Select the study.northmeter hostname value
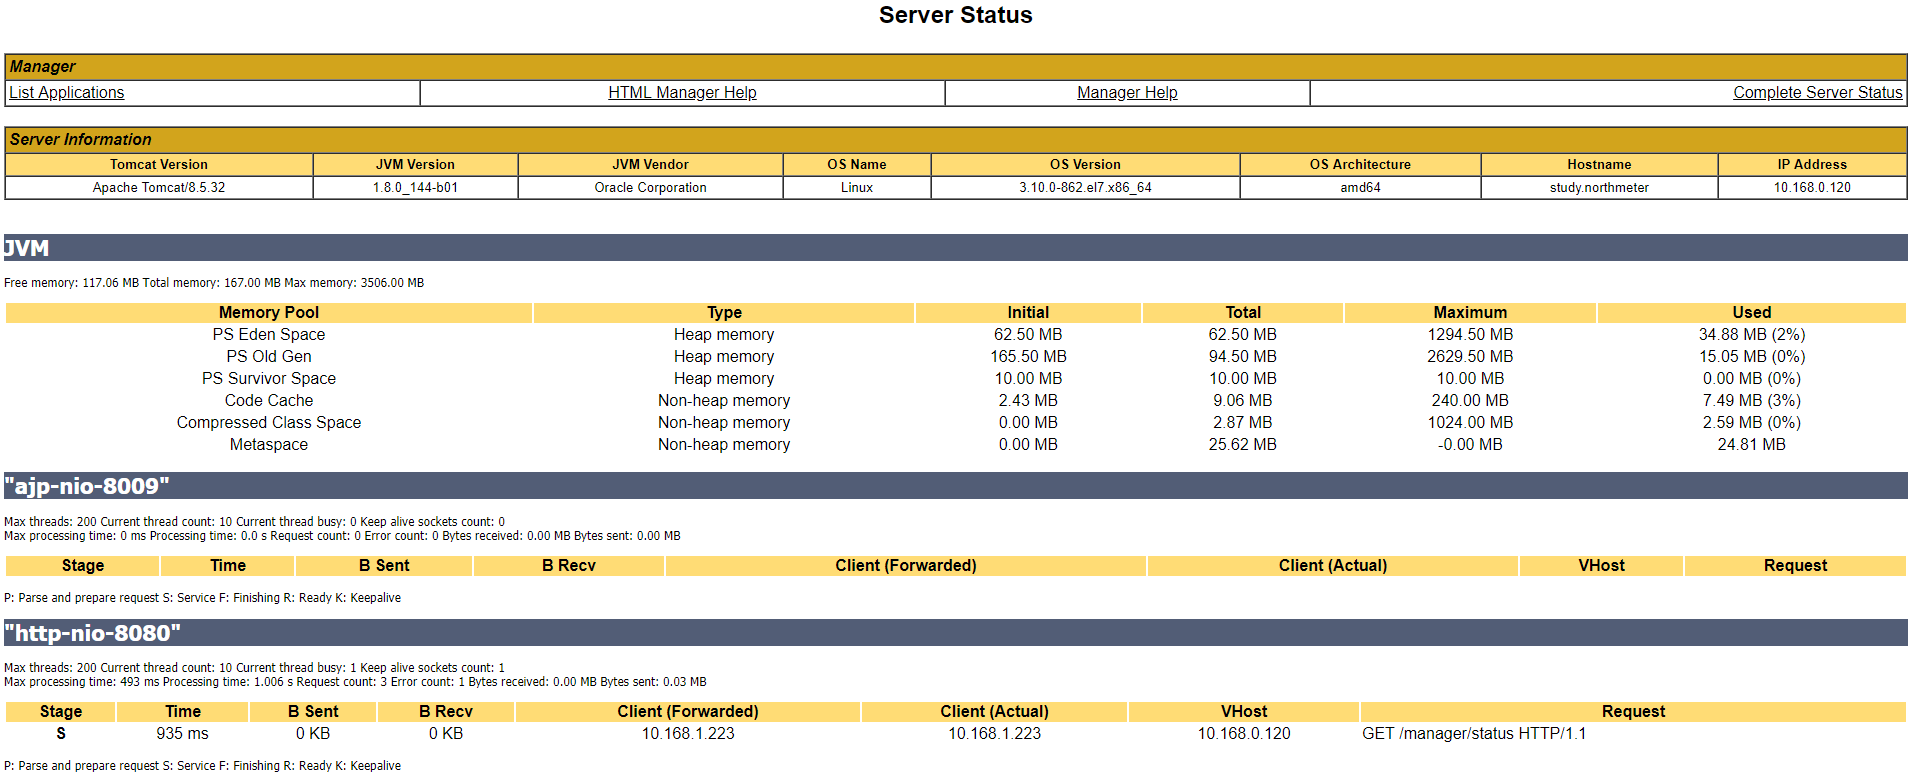1911x783 pixels. click(1599, 188)
